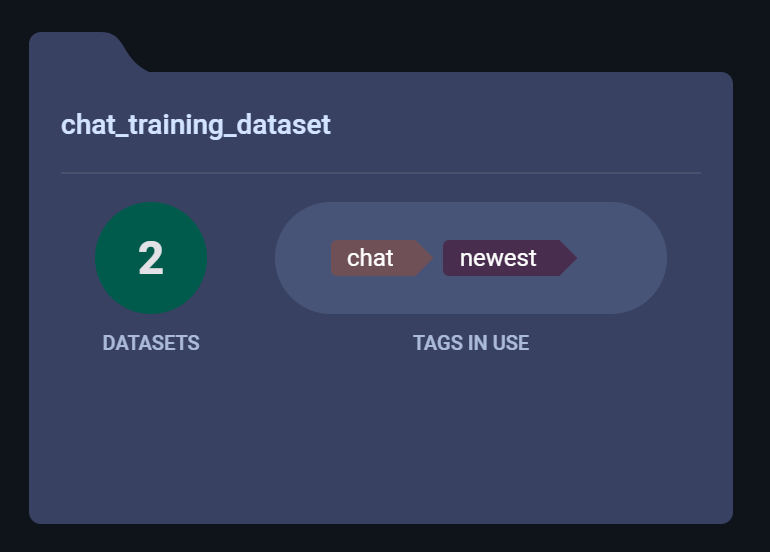This screenshot has height=552, width=770.
Task: Select the word "chat" in the tag
Action: [370, 258]
